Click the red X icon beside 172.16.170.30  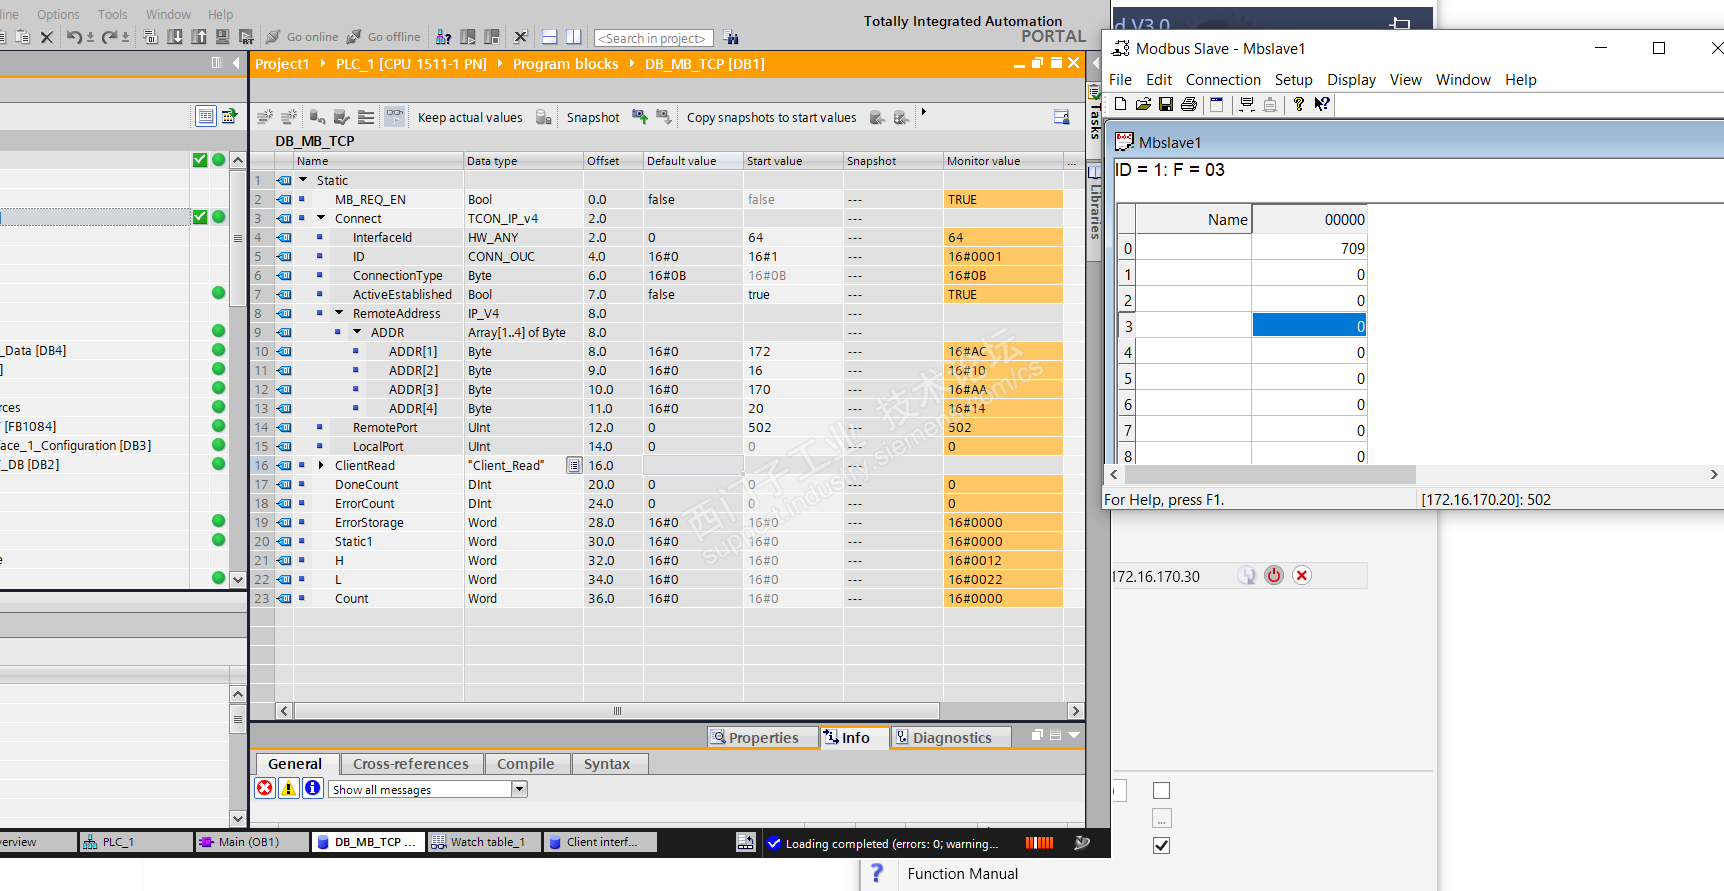click(1302, 575)
